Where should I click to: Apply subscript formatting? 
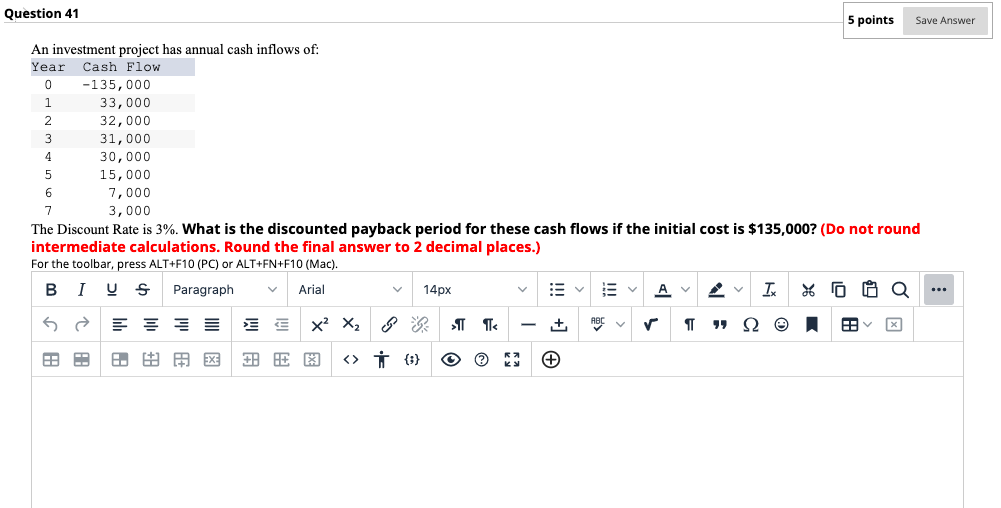coord(350,325)
